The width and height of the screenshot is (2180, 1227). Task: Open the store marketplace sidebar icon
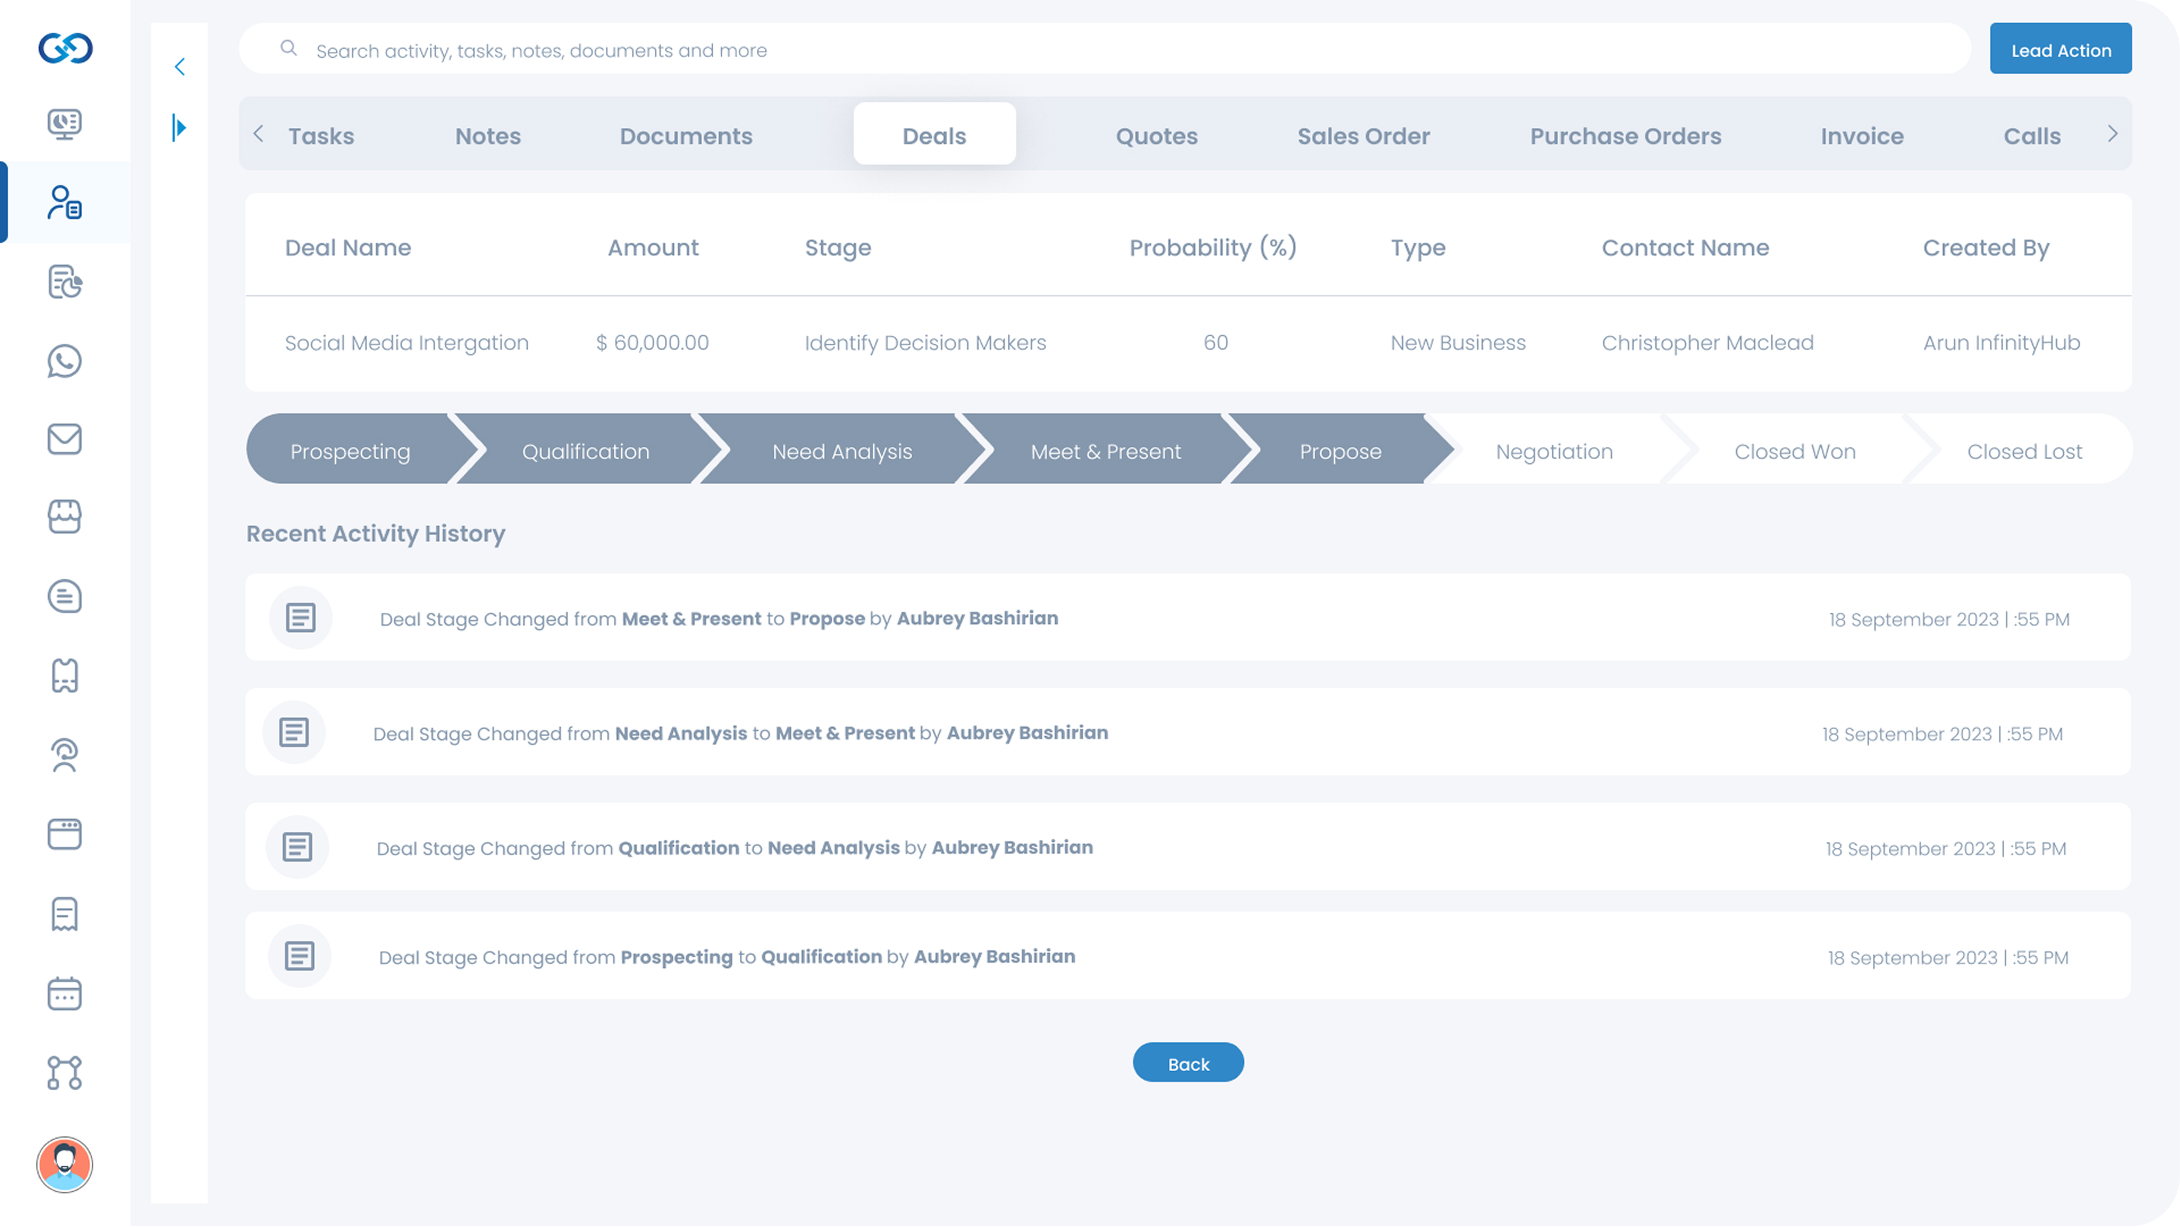pos(64,517)
